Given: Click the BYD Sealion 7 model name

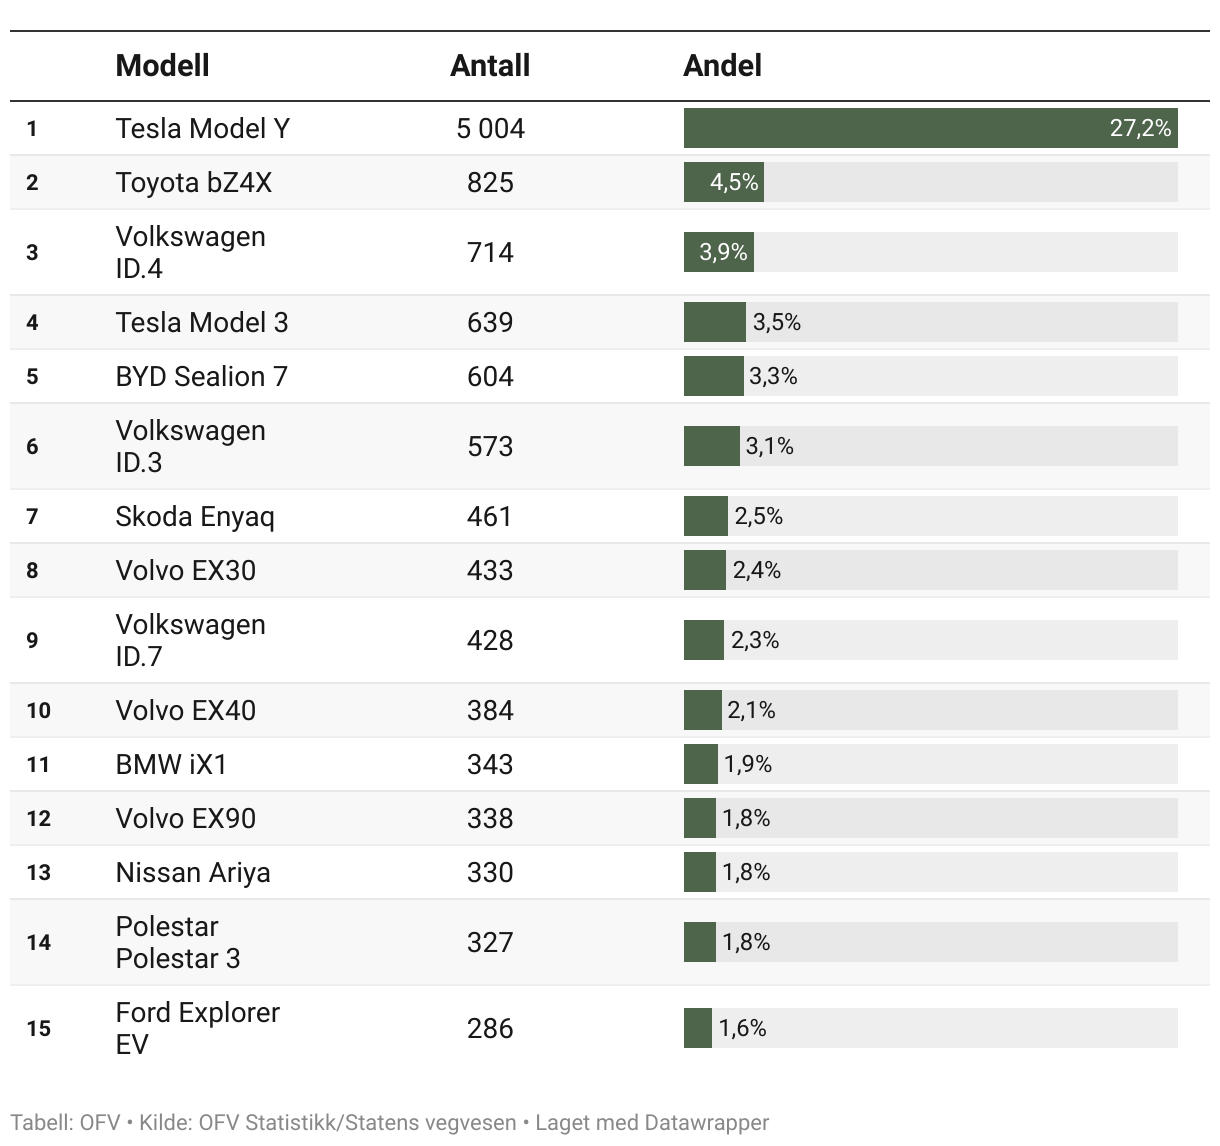Looking at the screenshot, I should [x=201, y=377].
